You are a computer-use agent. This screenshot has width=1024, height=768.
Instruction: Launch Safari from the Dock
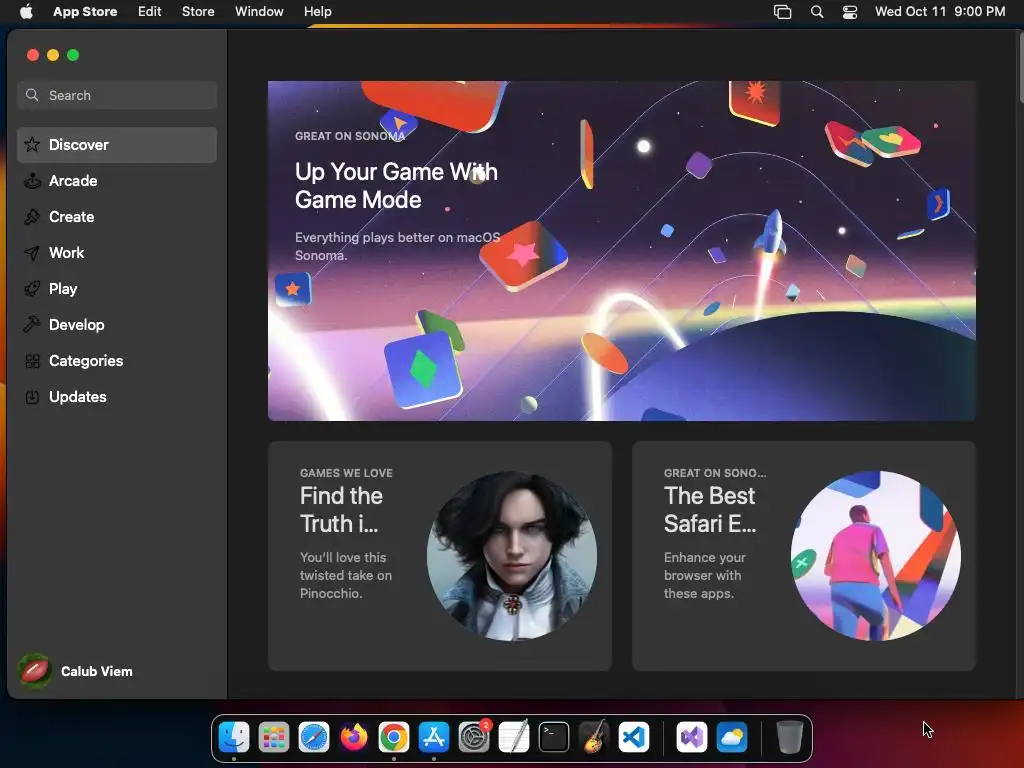(313, 737)
